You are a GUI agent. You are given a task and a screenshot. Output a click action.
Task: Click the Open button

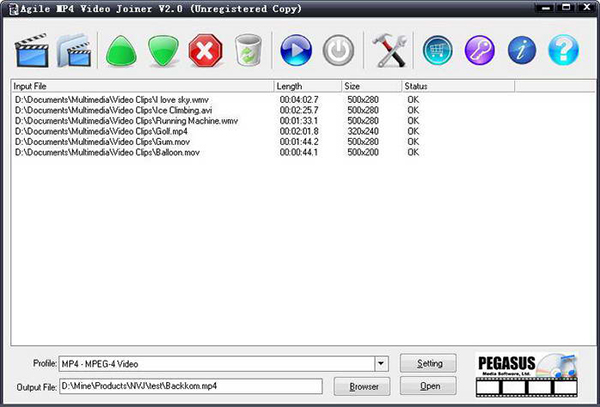tap(428, 386)
